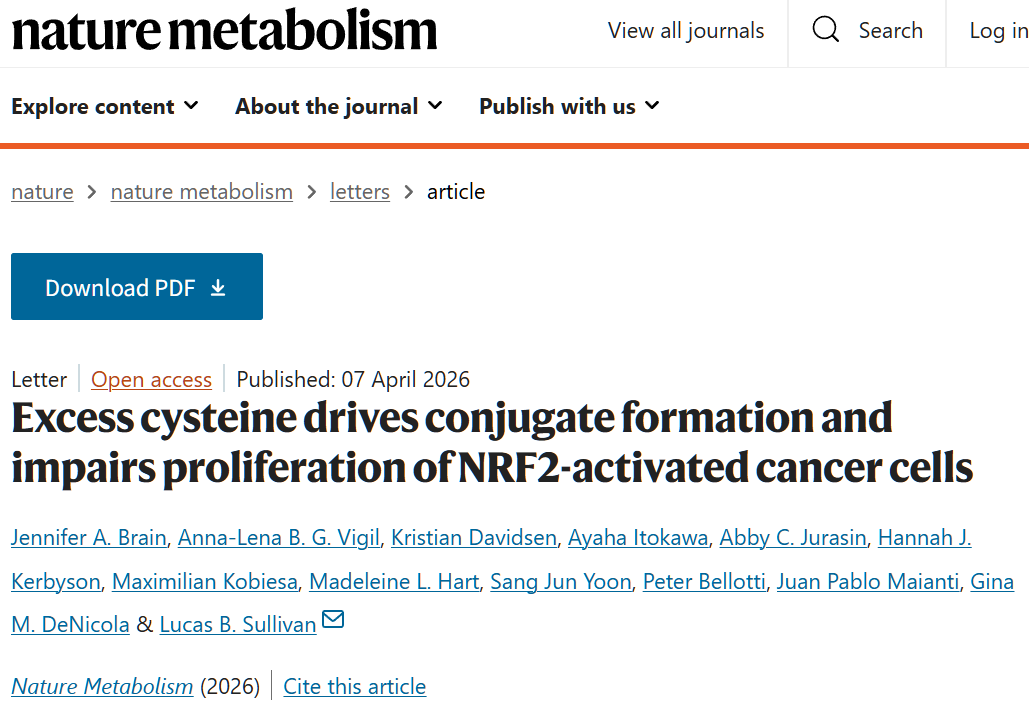View author Lucas B. Sullivan
The width and height of the screenshot is (1029, 716).
238,625
